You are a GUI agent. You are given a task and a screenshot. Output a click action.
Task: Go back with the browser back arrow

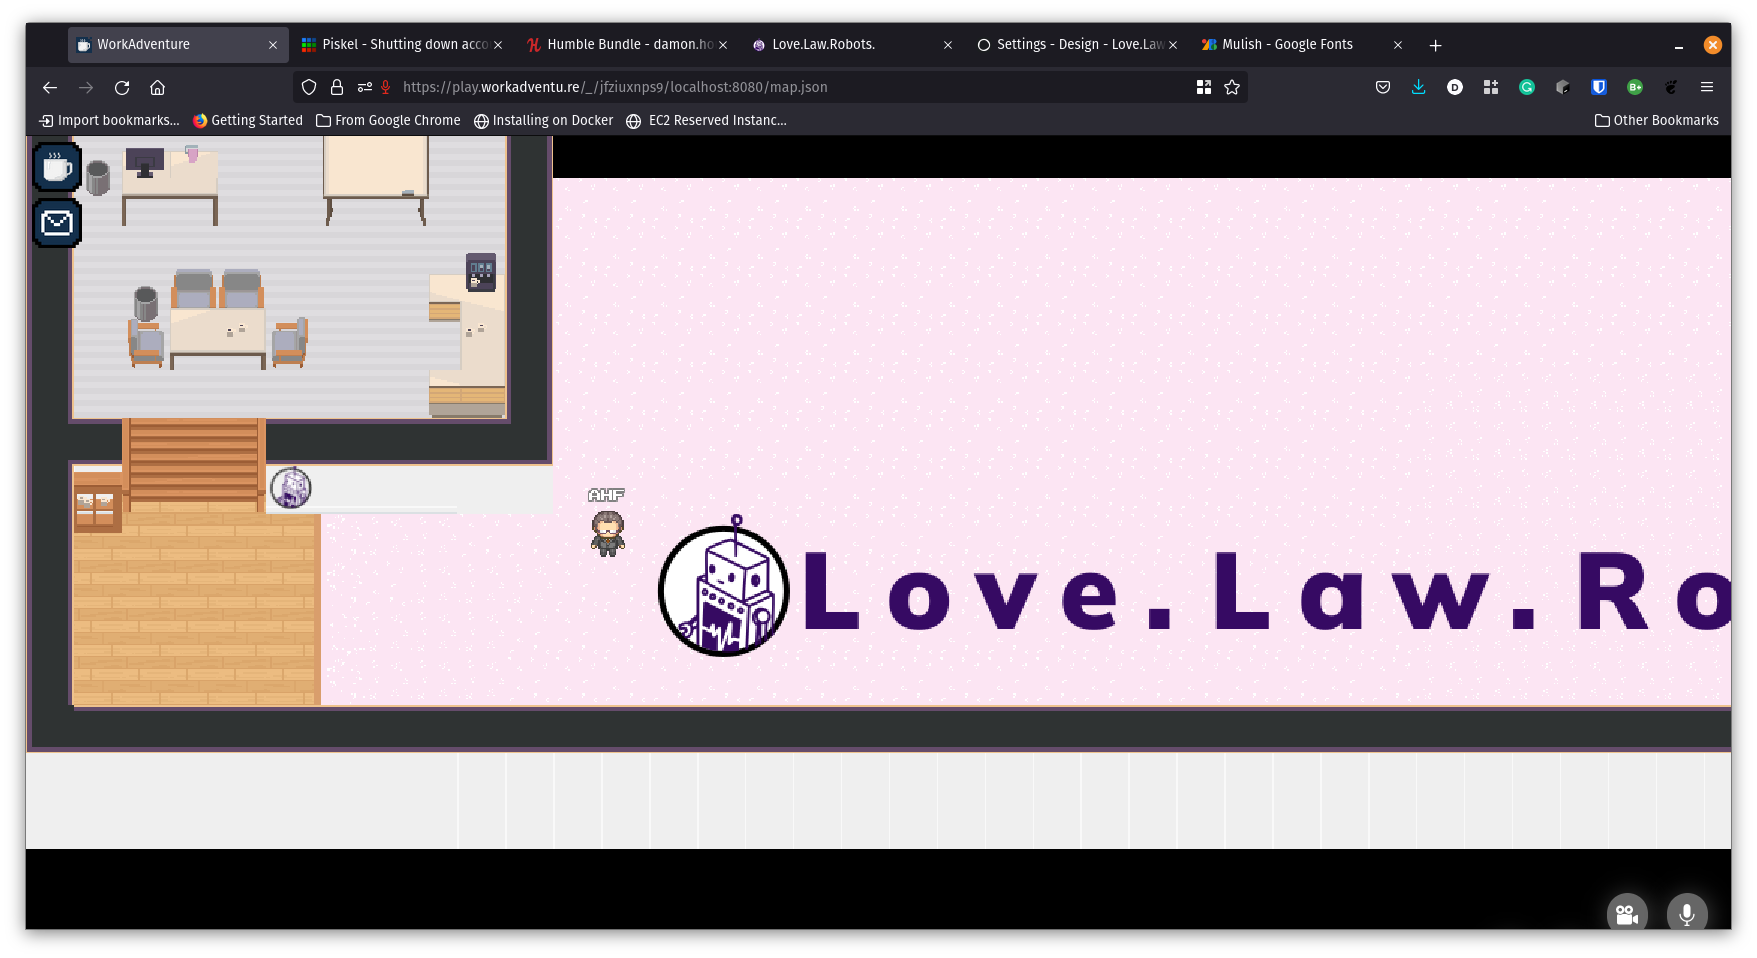tap(50, 87)
